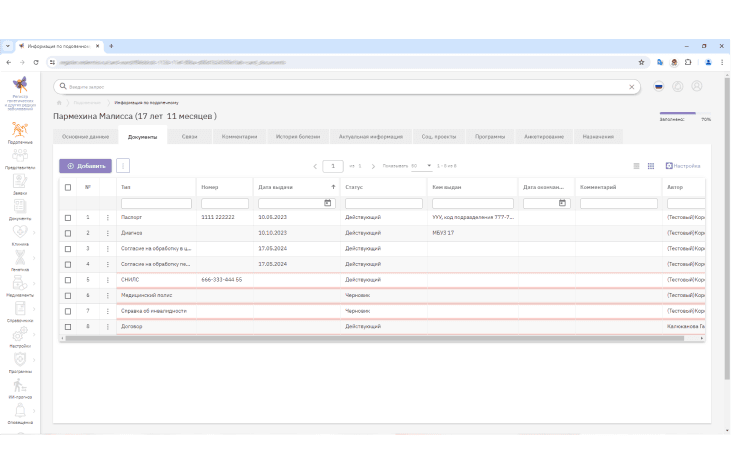Screen dimensions: 731x473
Task: Tick the checkbox for the Диагноз row
Action: click(68, 233)
